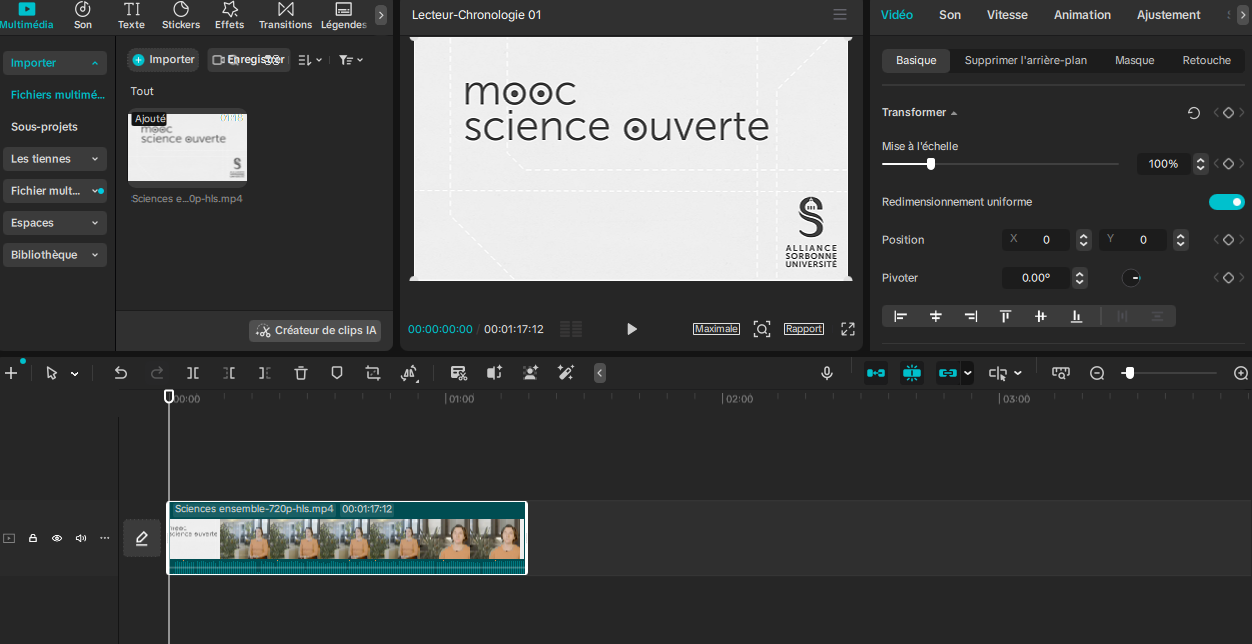1252x644 pixels.
Task: Toggle auto snapping on timeline
Action: (x=912, y=373)
